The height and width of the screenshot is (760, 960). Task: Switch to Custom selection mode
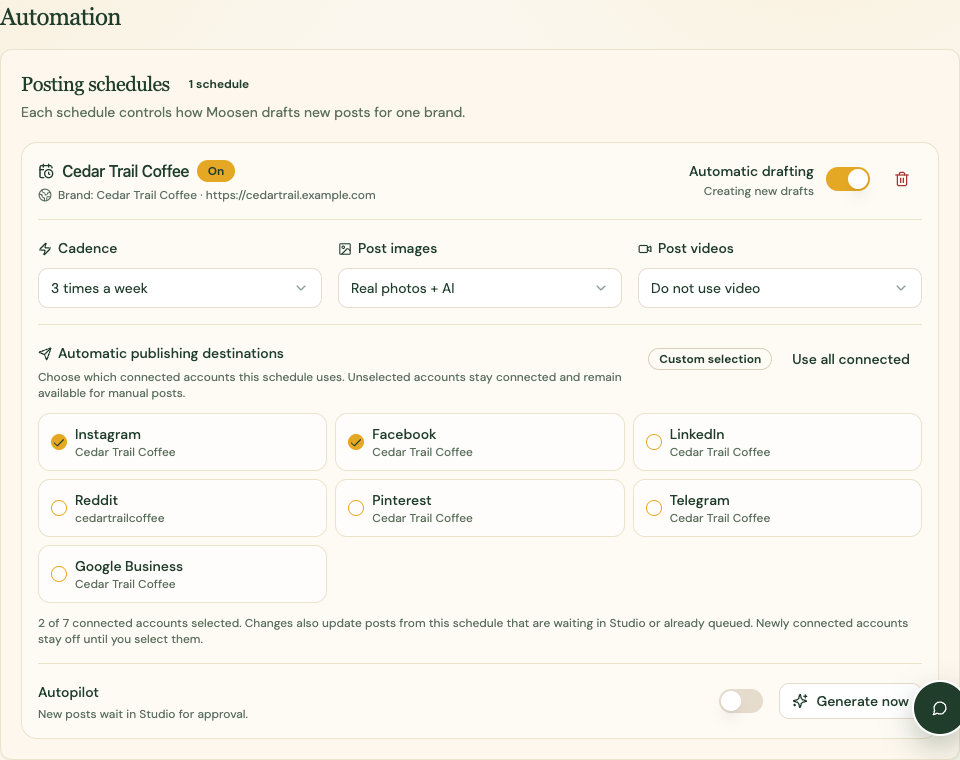click(710, 359)
